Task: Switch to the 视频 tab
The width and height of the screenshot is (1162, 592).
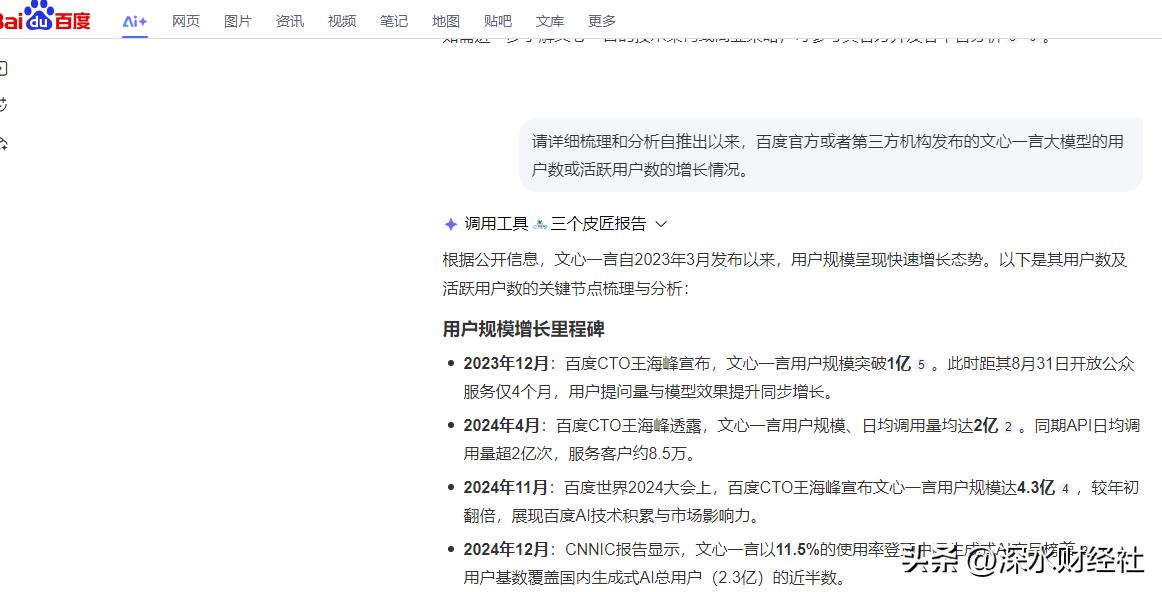Action: click(342, 21)
